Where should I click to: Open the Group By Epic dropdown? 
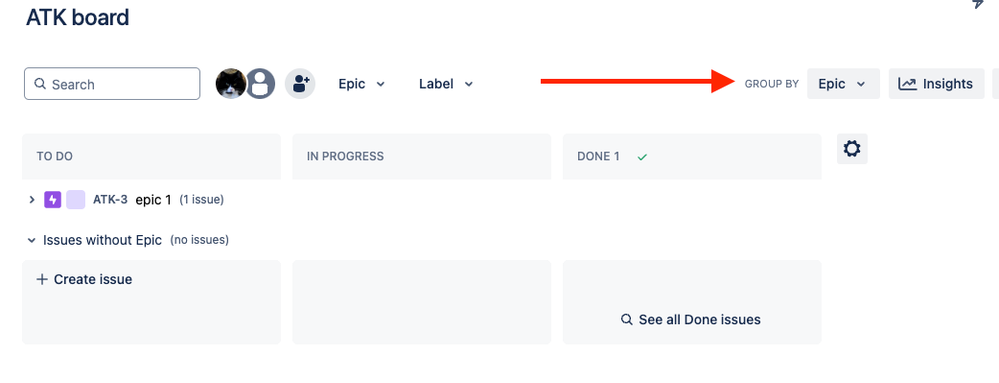tap(843, 83)
